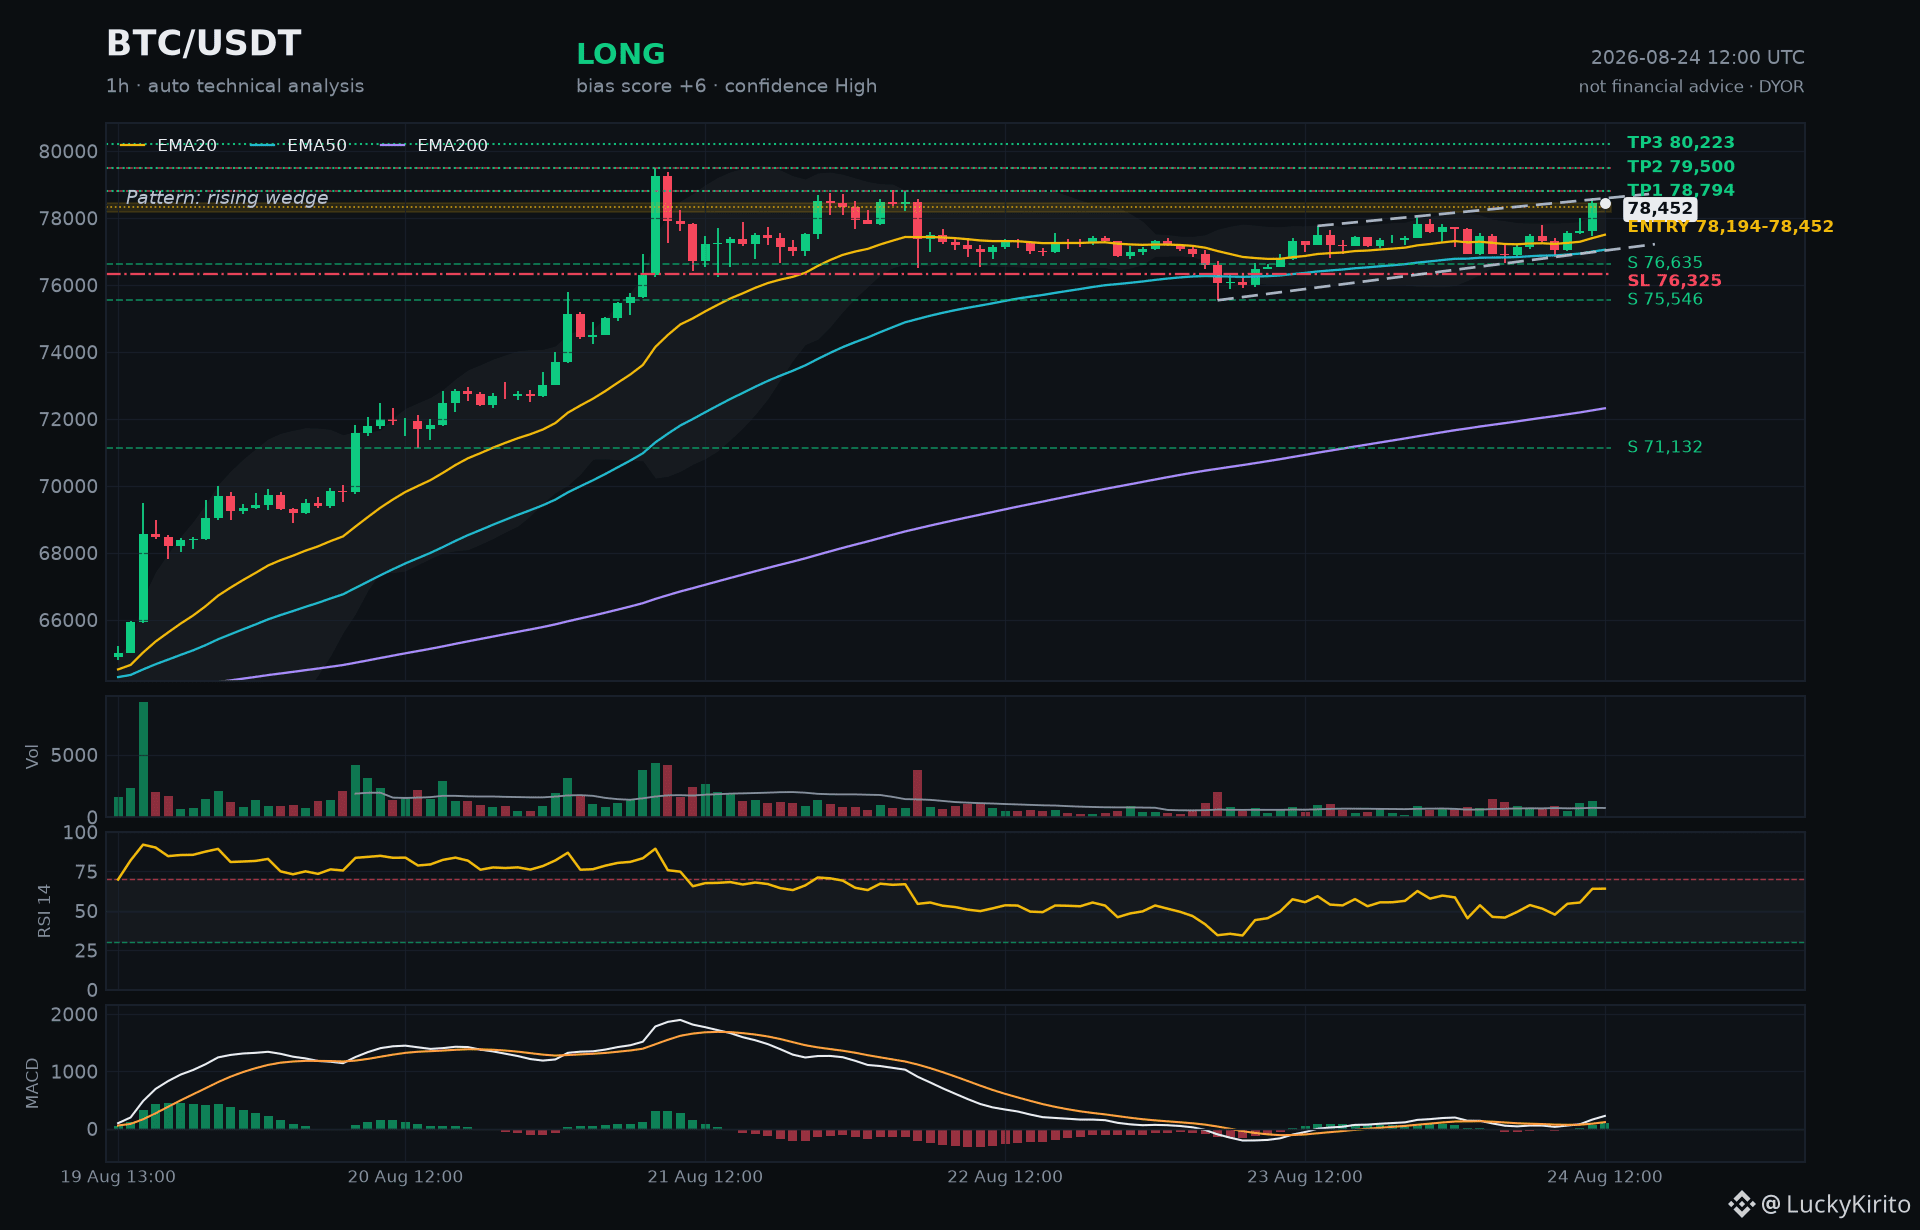The width and height of the screenshot is (1920, 1230).
Task: Click the EMA50 legend entry
Action: [299, 145]
